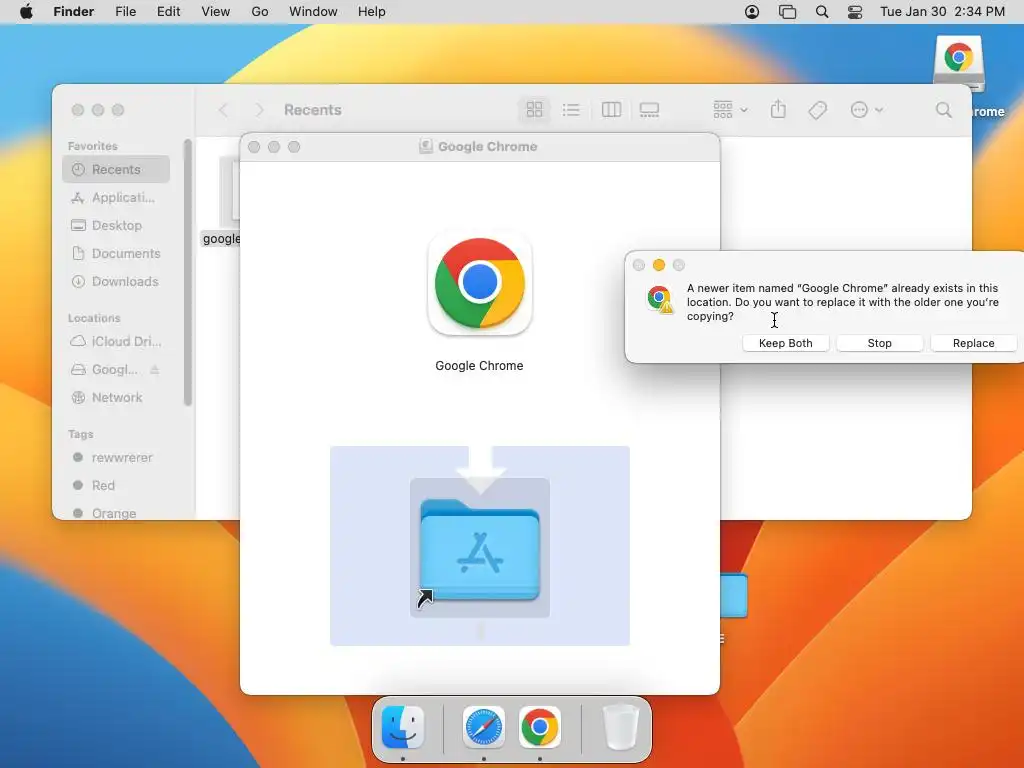This screenshot has height=768, width=1024.
Task: Open the Finder menu in menu bar
Action: pyautogui.click(x=74, y=12)
